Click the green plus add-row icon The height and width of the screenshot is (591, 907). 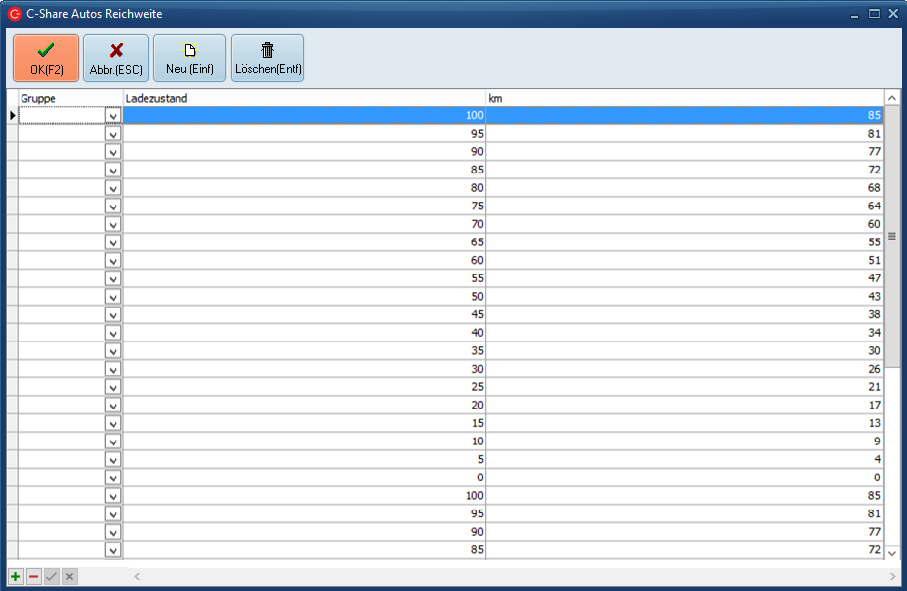16,577
